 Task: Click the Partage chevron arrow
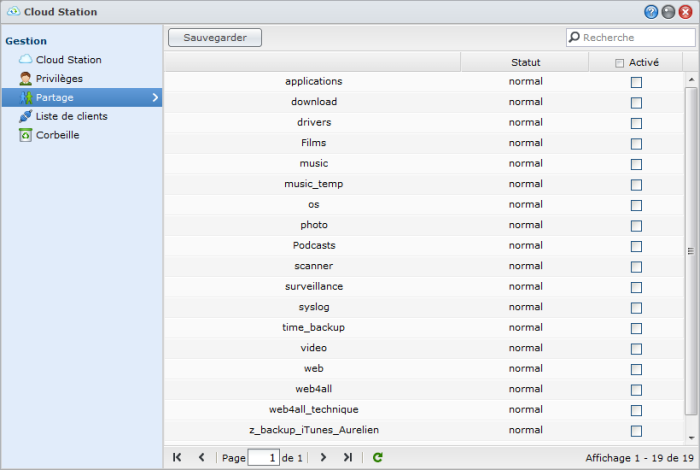pyautogui.click(x=155, y=97)
